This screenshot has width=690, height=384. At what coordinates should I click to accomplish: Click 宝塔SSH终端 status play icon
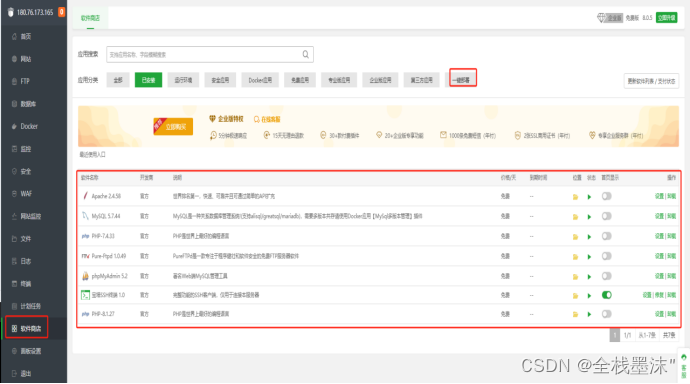pyautogui.click(x=589, y=296)
